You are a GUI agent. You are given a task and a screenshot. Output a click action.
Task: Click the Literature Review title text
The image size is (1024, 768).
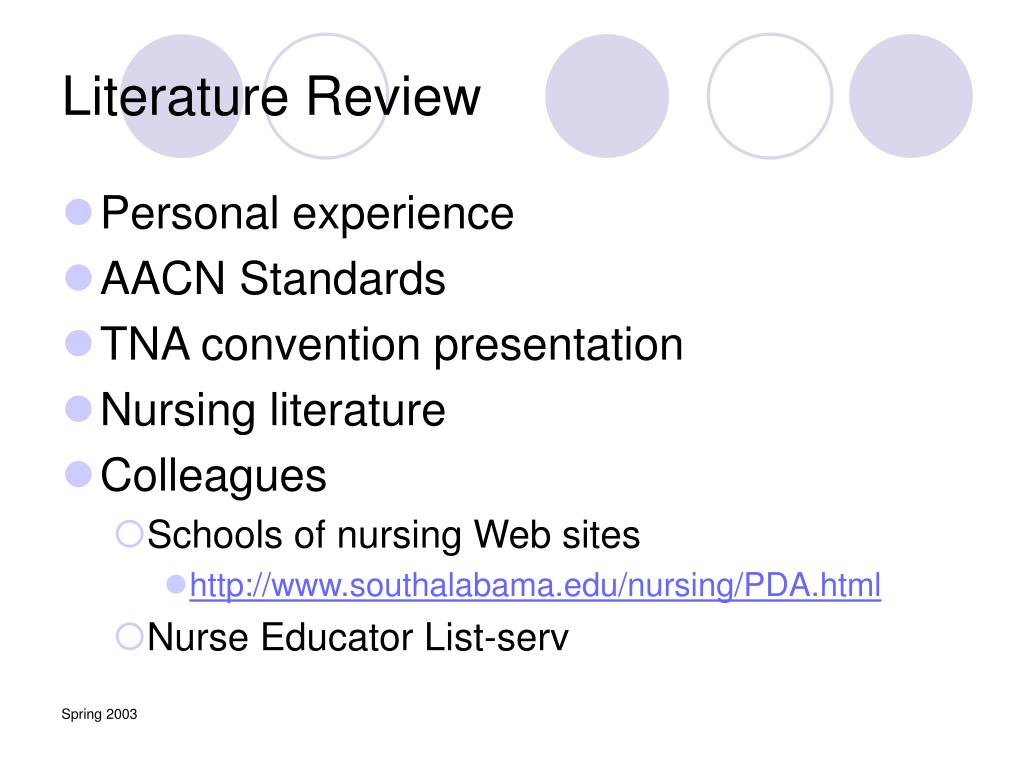[x=271, y=97]
